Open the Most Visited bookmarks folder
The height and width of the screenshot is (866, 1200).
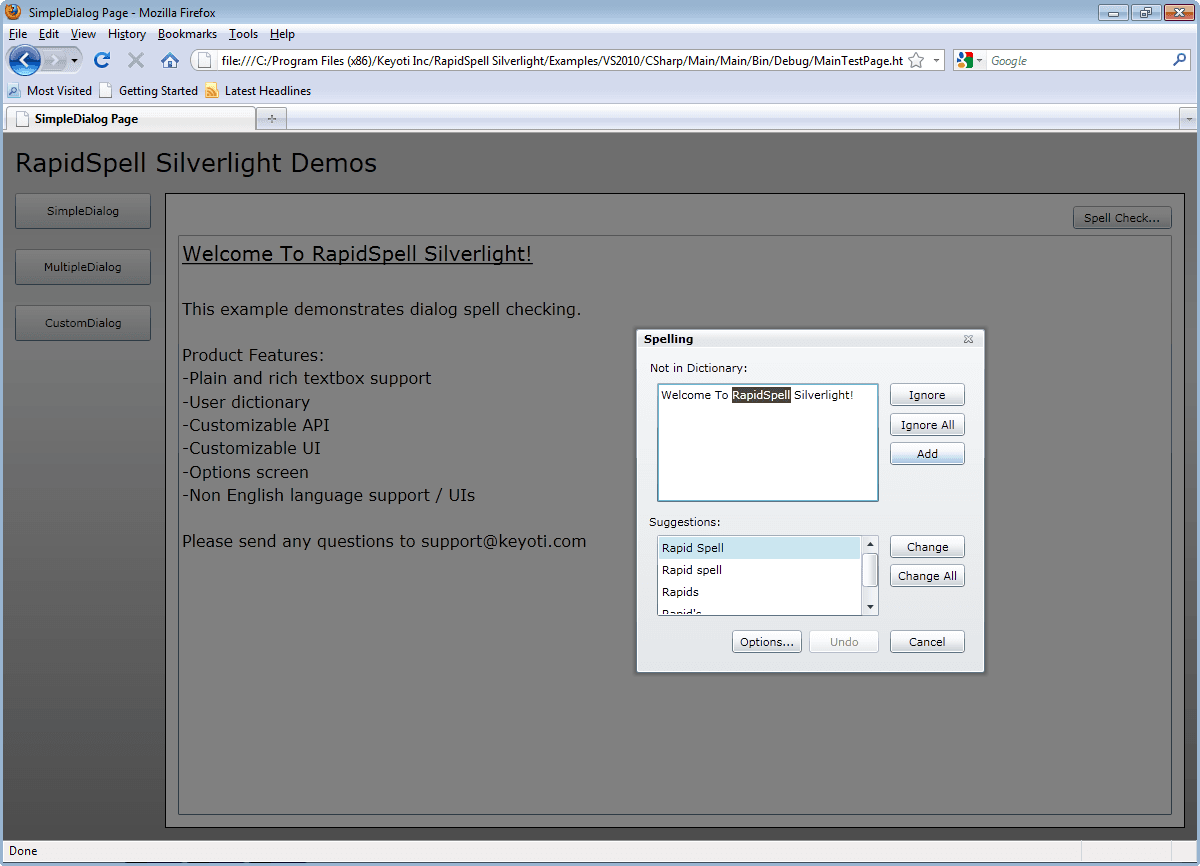(x=50, y=90)
